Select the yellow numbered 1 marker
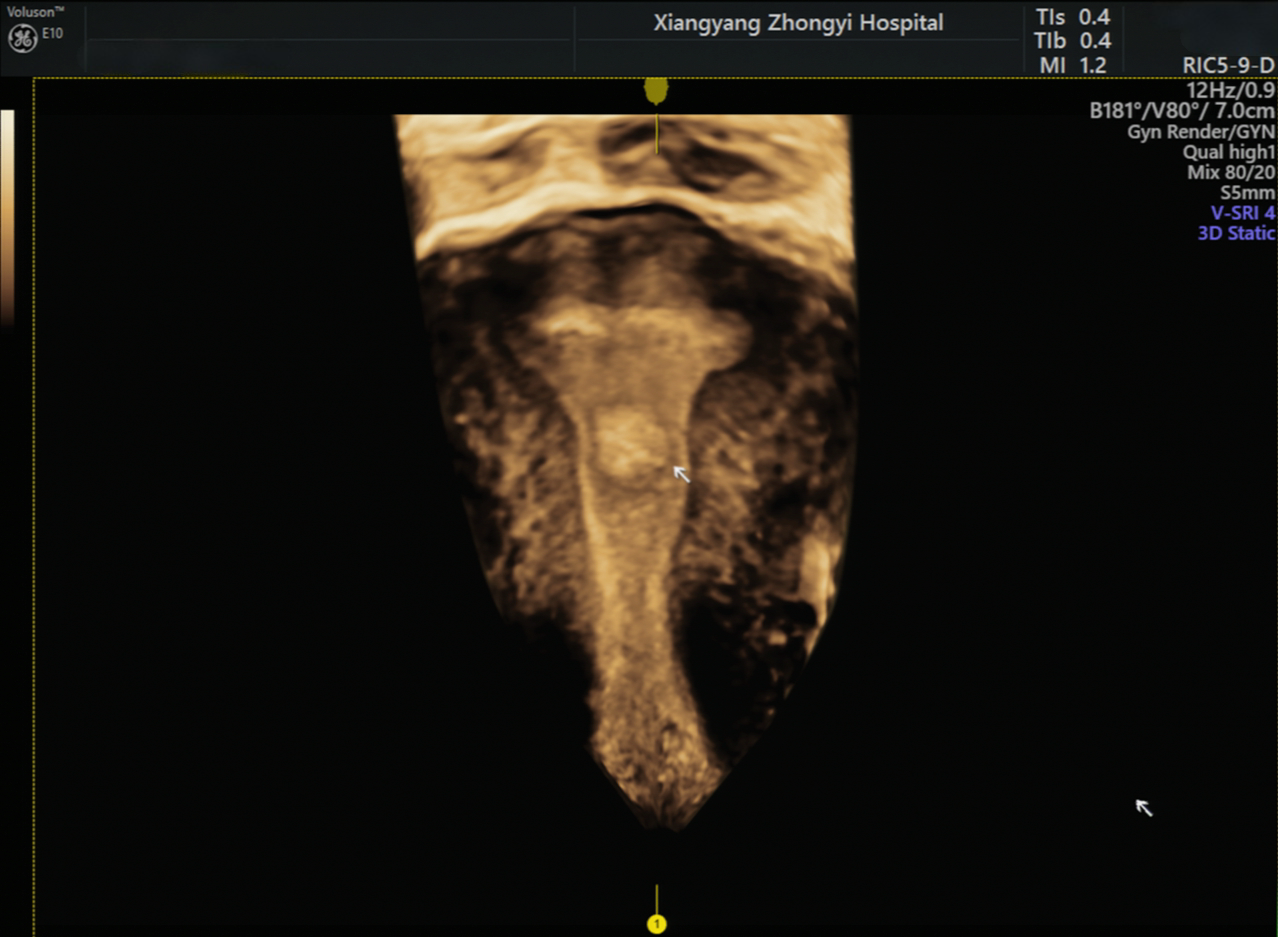Image resolution: width=1278 pixels, height=937 pixels. coord(657,924)
